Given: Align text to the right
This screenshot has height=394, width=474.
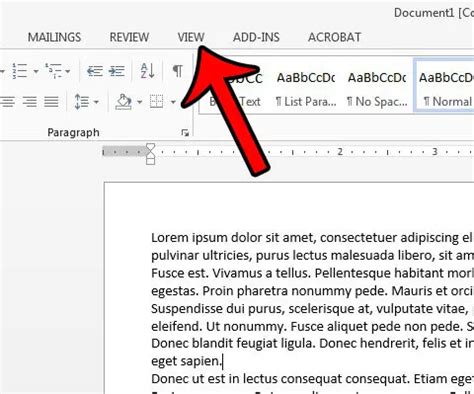Looking at the screenshot, I should (29, 101).
